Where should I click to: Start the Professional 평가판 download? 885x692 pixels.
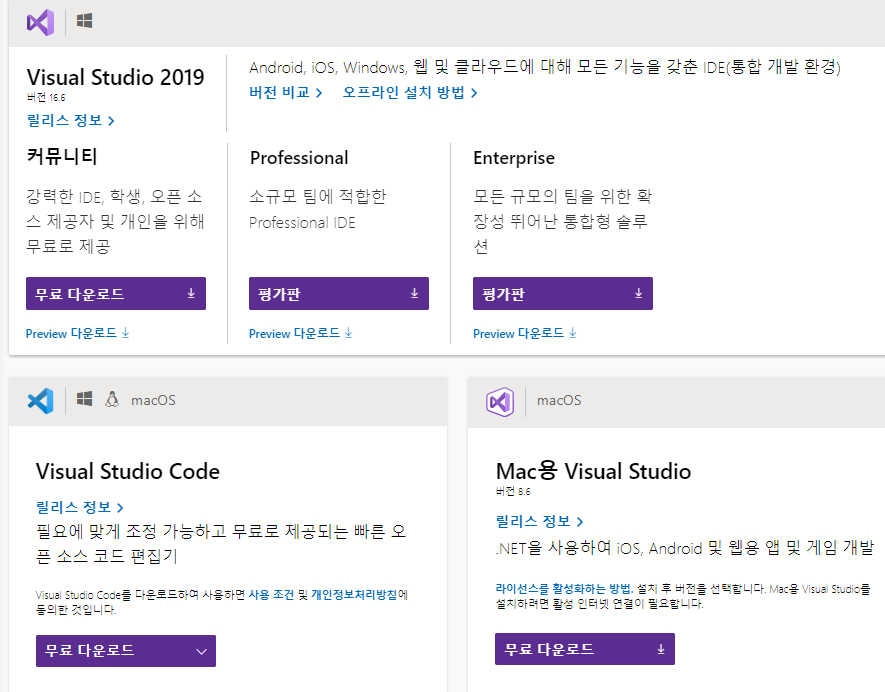(x=339, y=294)
